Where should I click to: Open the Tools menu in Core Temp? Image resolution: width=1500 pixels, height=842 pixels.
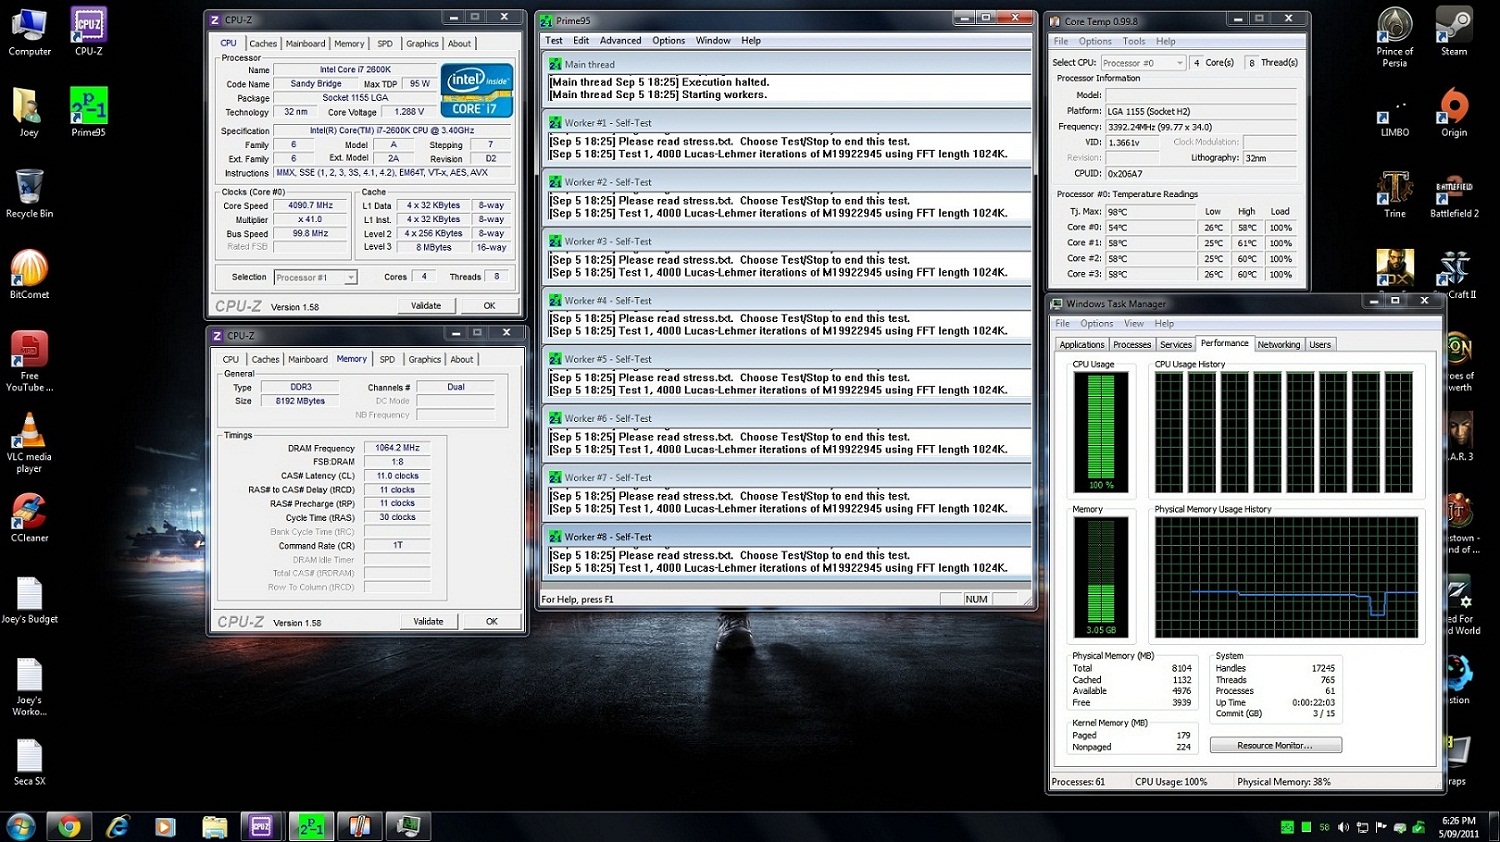[x=1134, y=42]
